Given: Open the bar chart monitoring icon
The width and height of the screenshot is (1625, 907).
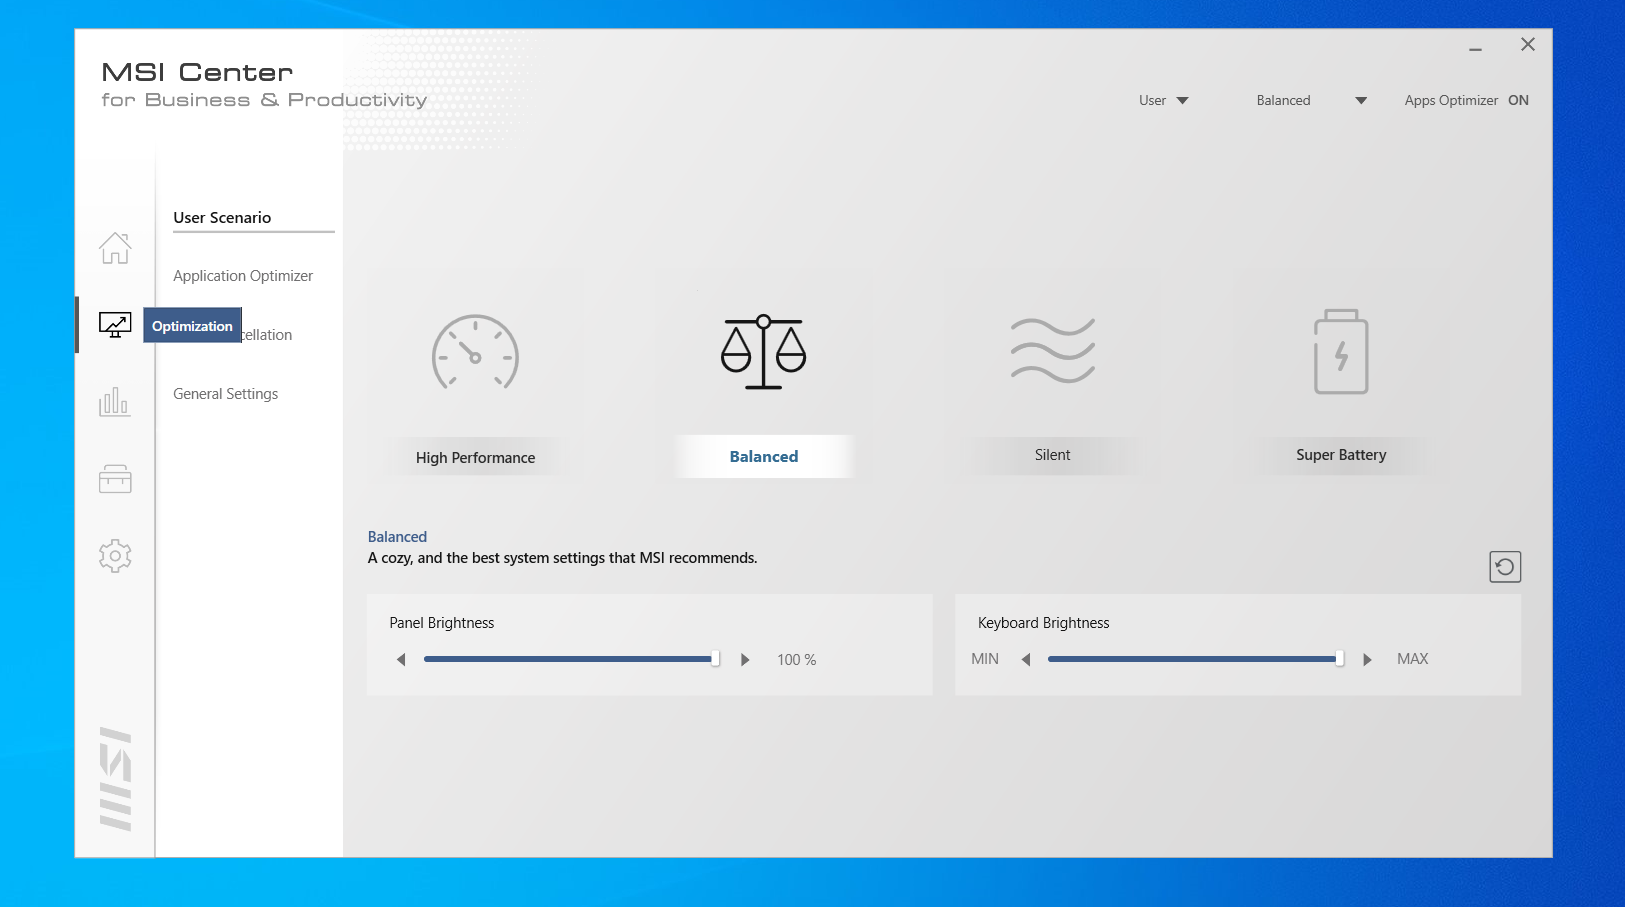Looking at the screenshot, I should click(x=115, y=402).
